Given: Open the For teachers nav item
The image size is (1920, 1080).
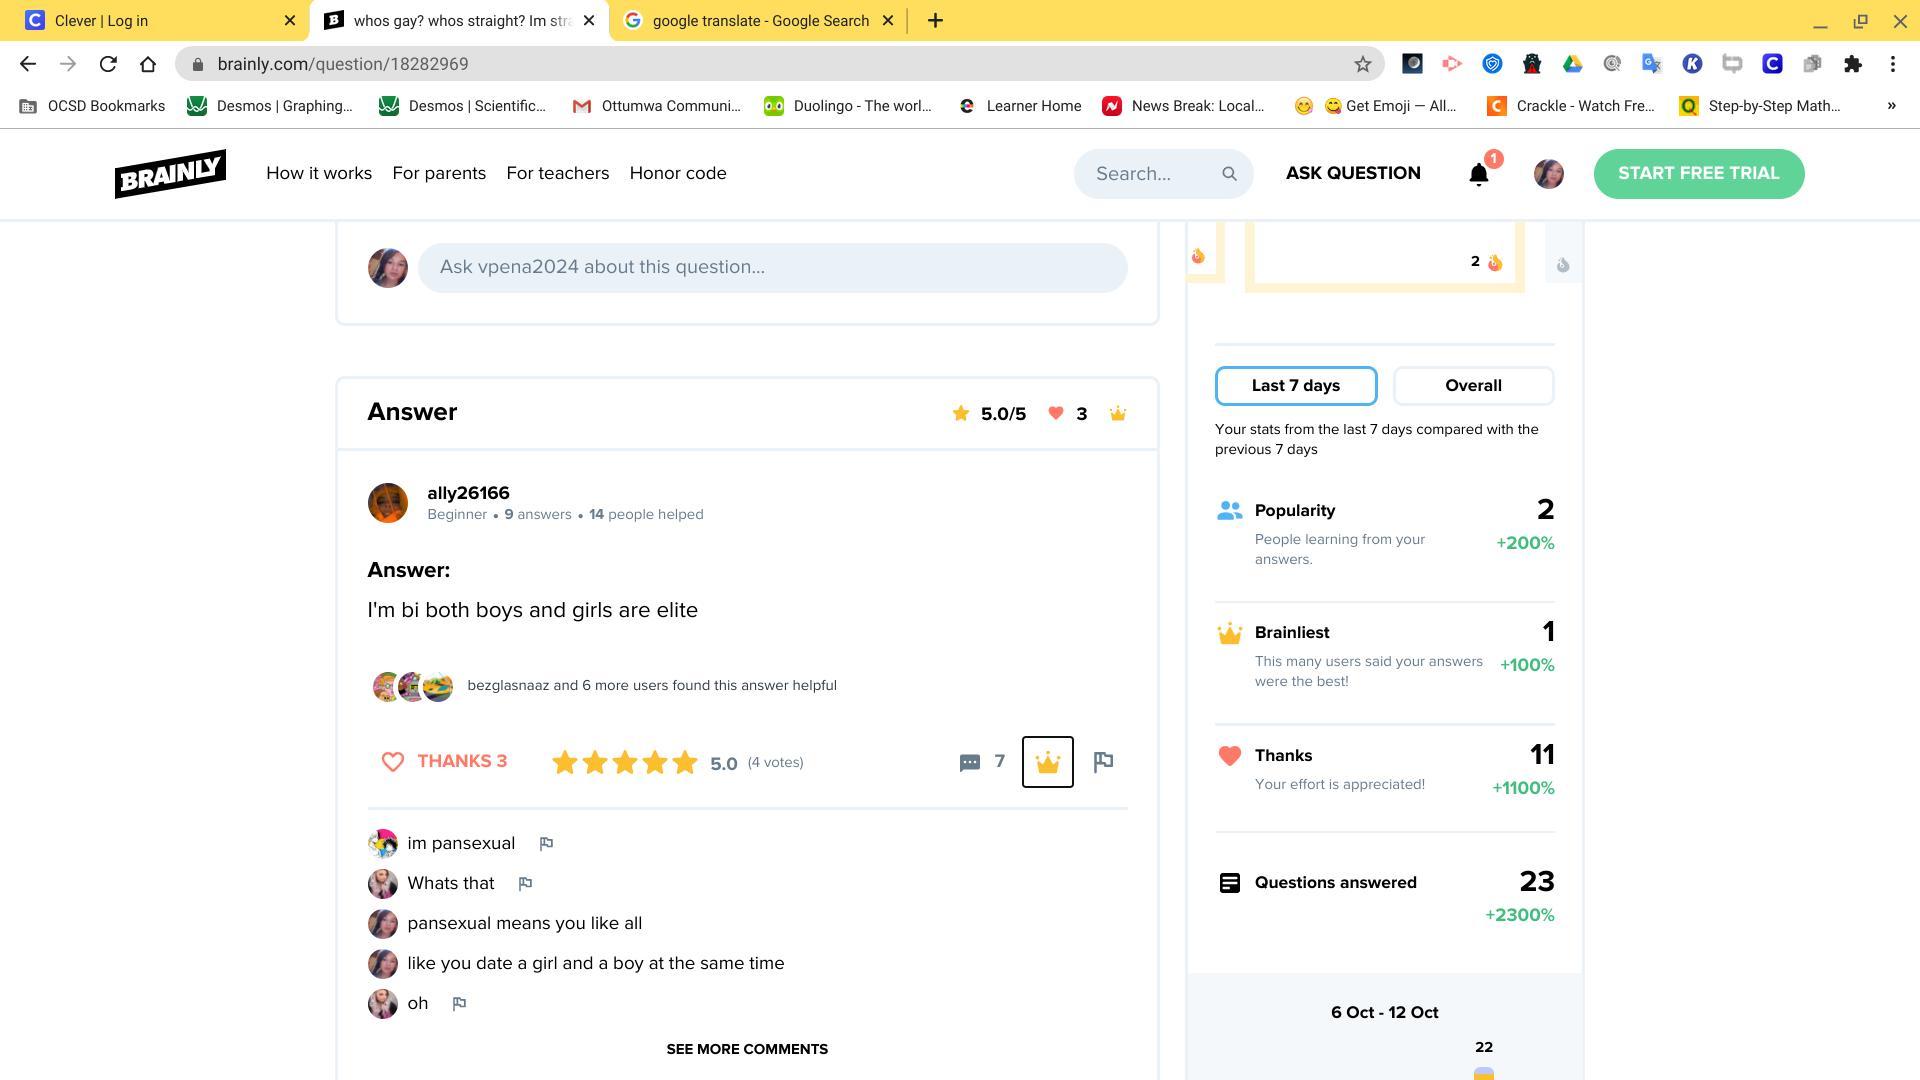Looking at the screenshot, I should 557,173.
